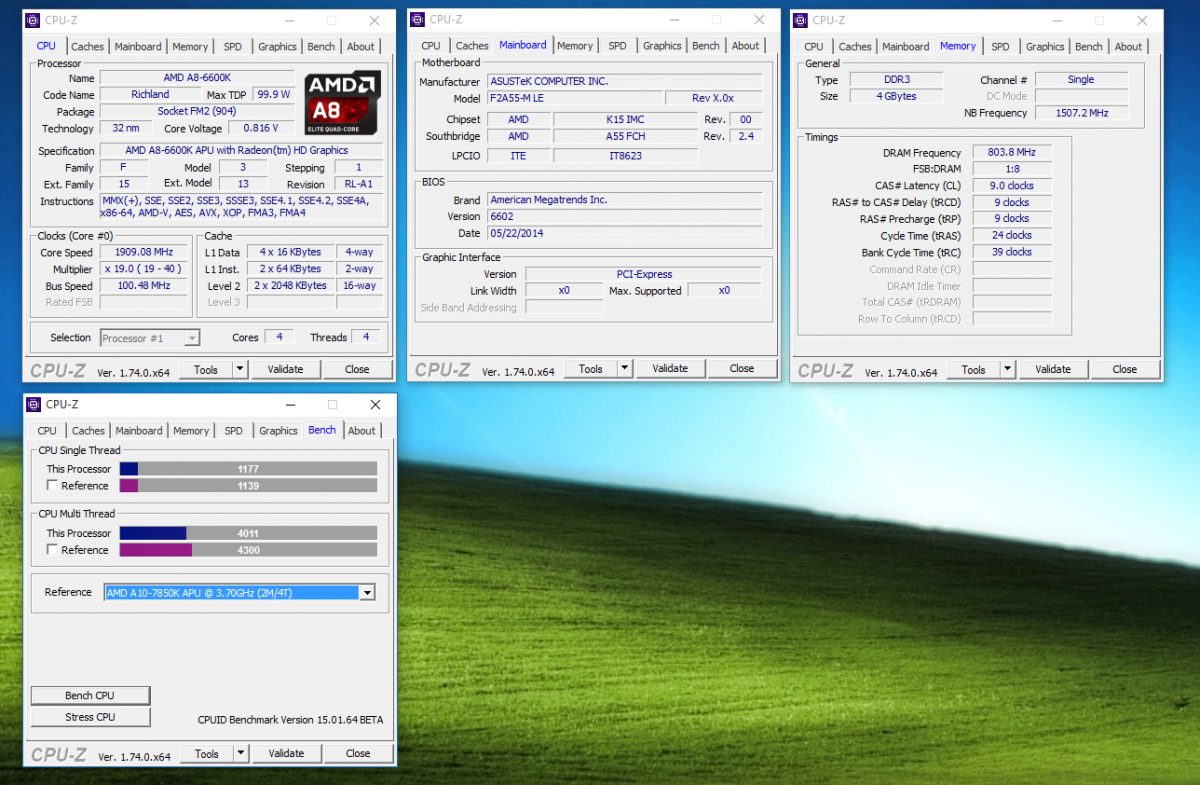Switch to the CPU tab in the Bench window

[47, 431]
